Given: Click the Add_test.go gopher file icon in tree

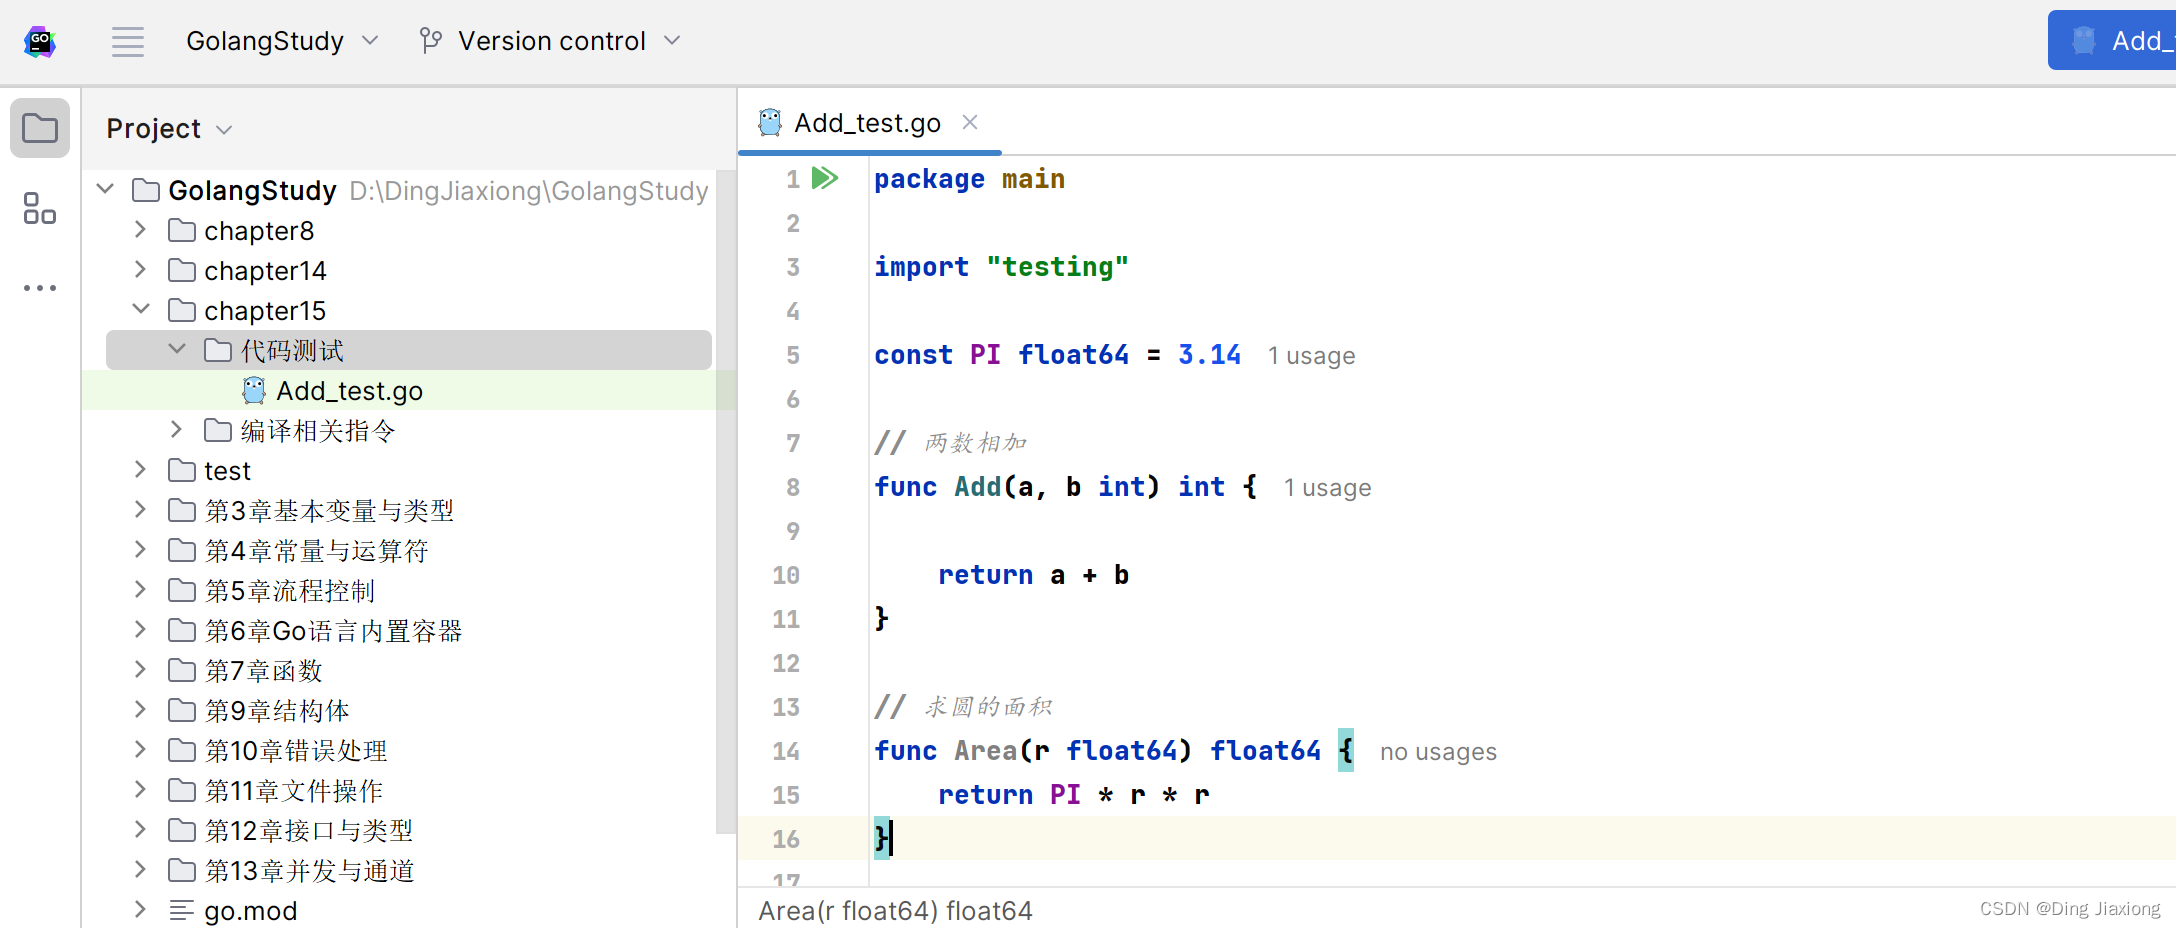Looking at the screenshot, I should [x=254, y=390].
